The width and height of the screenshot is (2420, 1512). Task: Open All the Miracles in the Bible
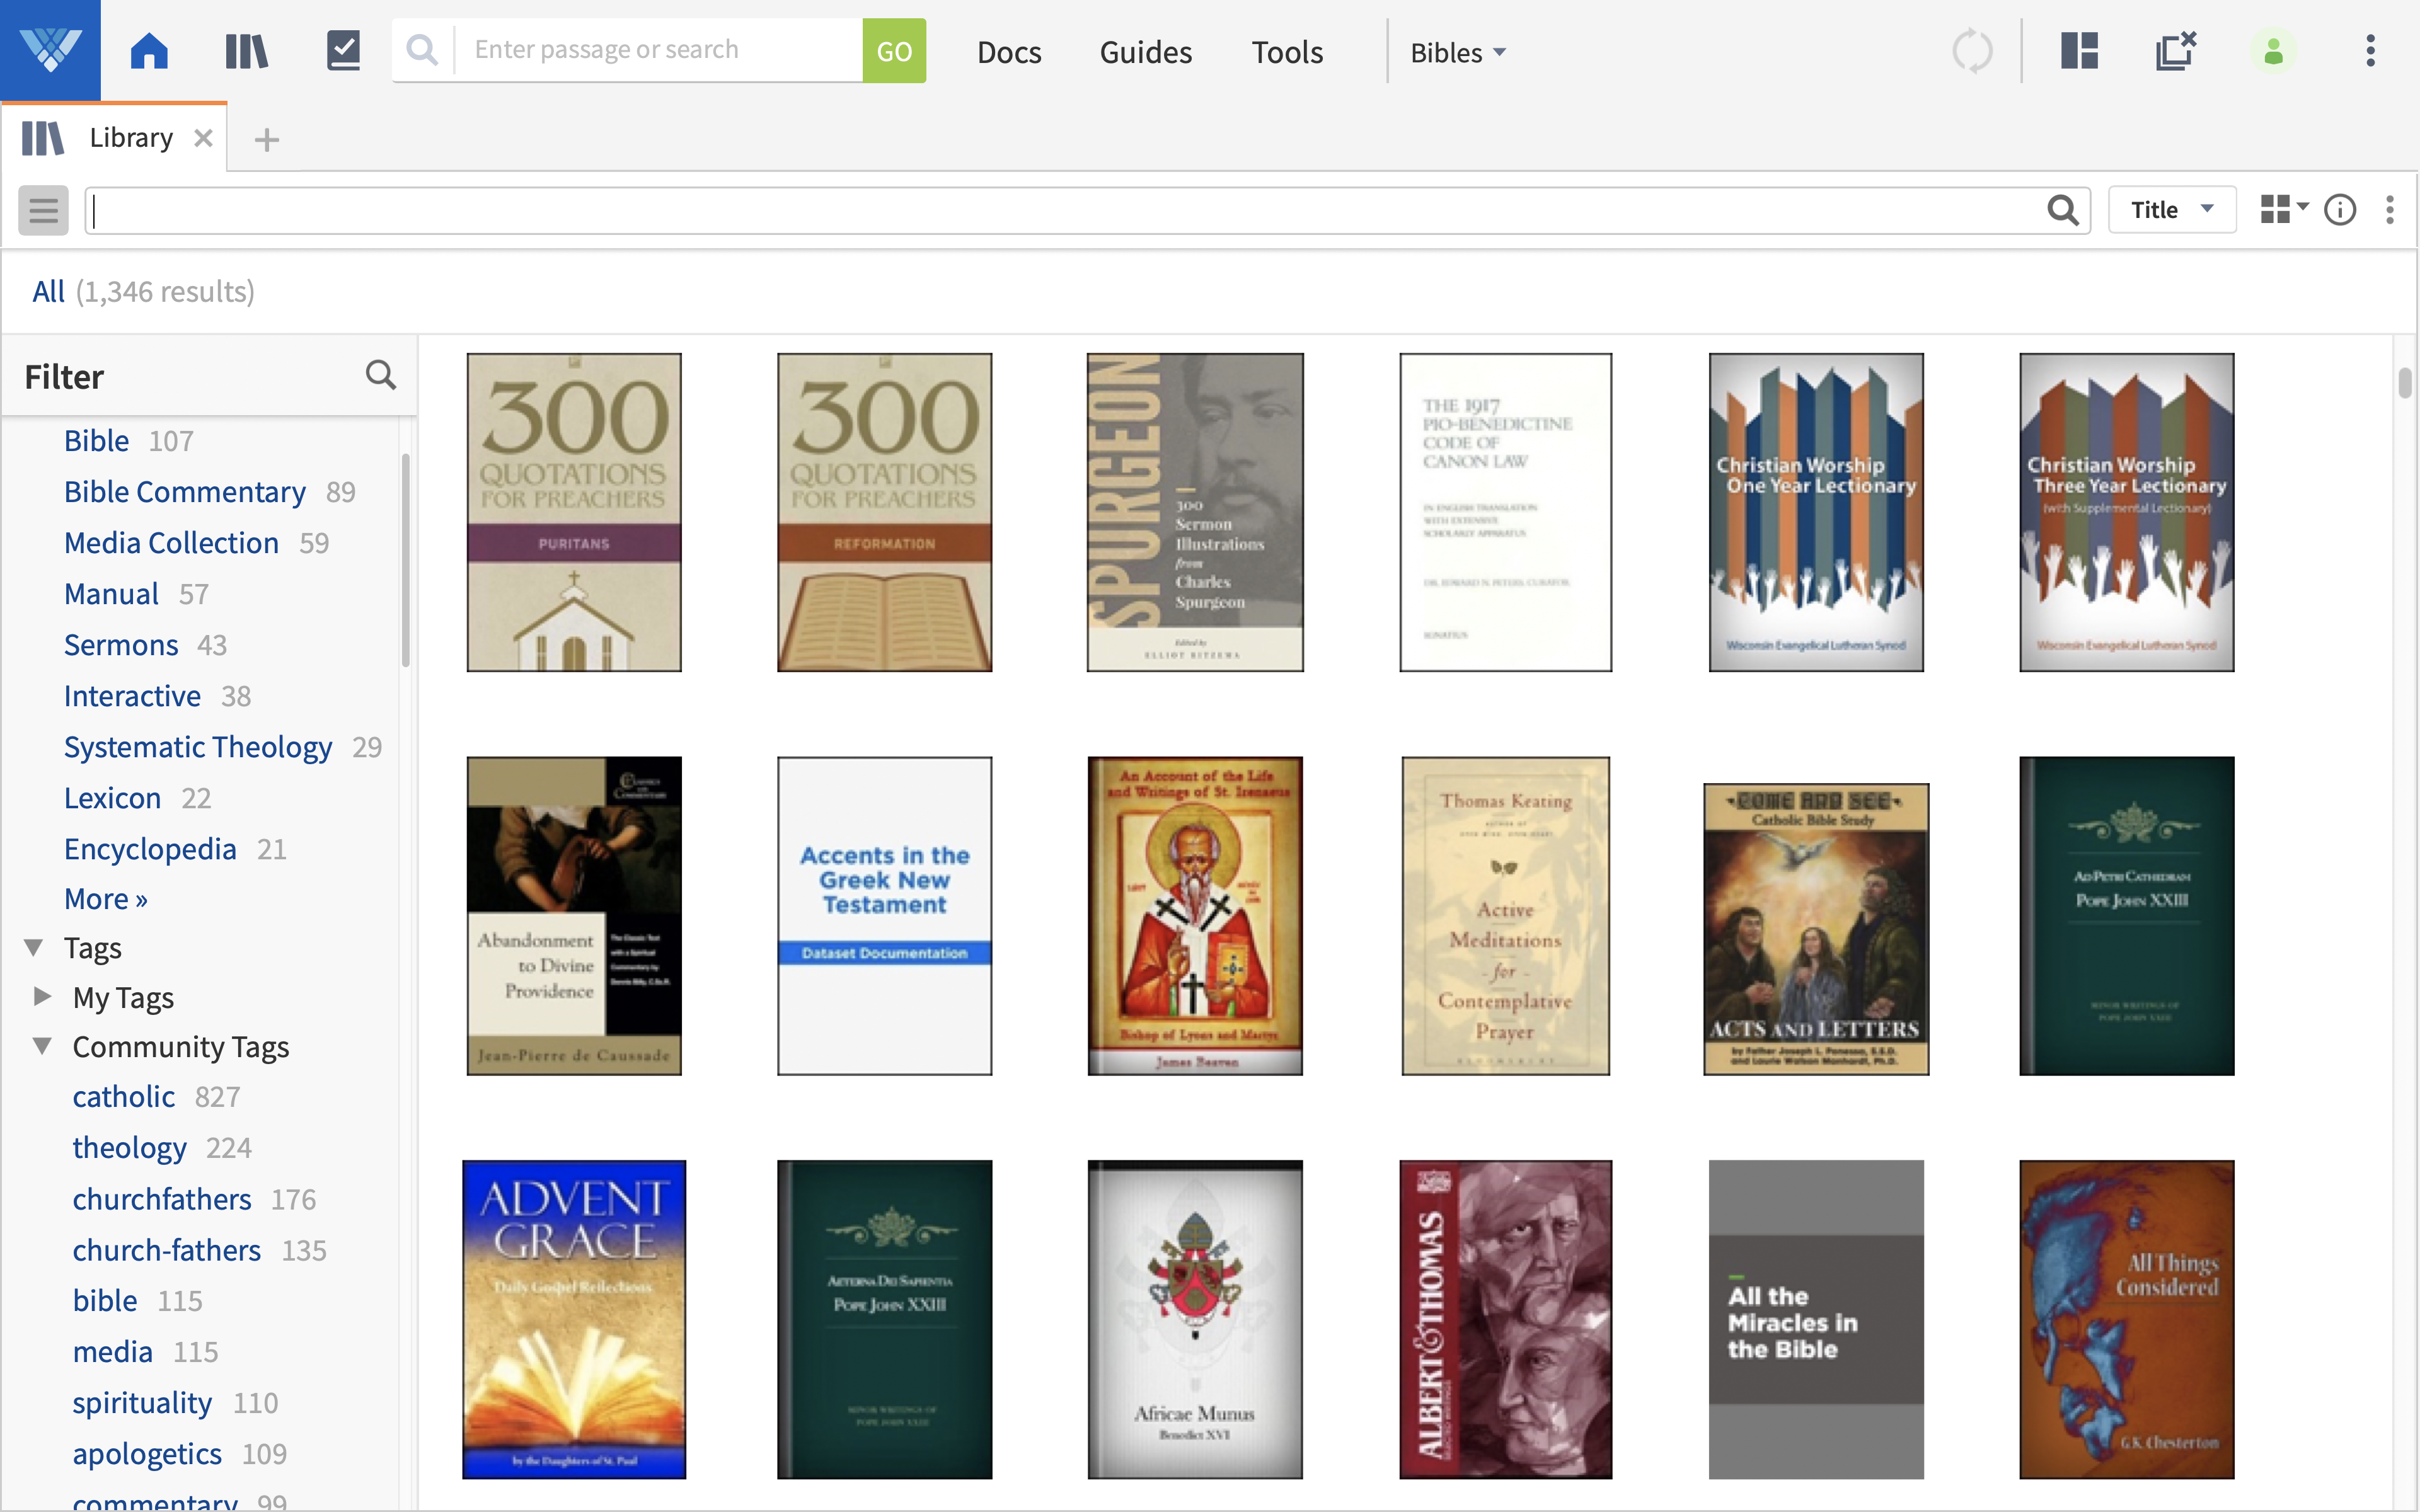(1816, 1319)
